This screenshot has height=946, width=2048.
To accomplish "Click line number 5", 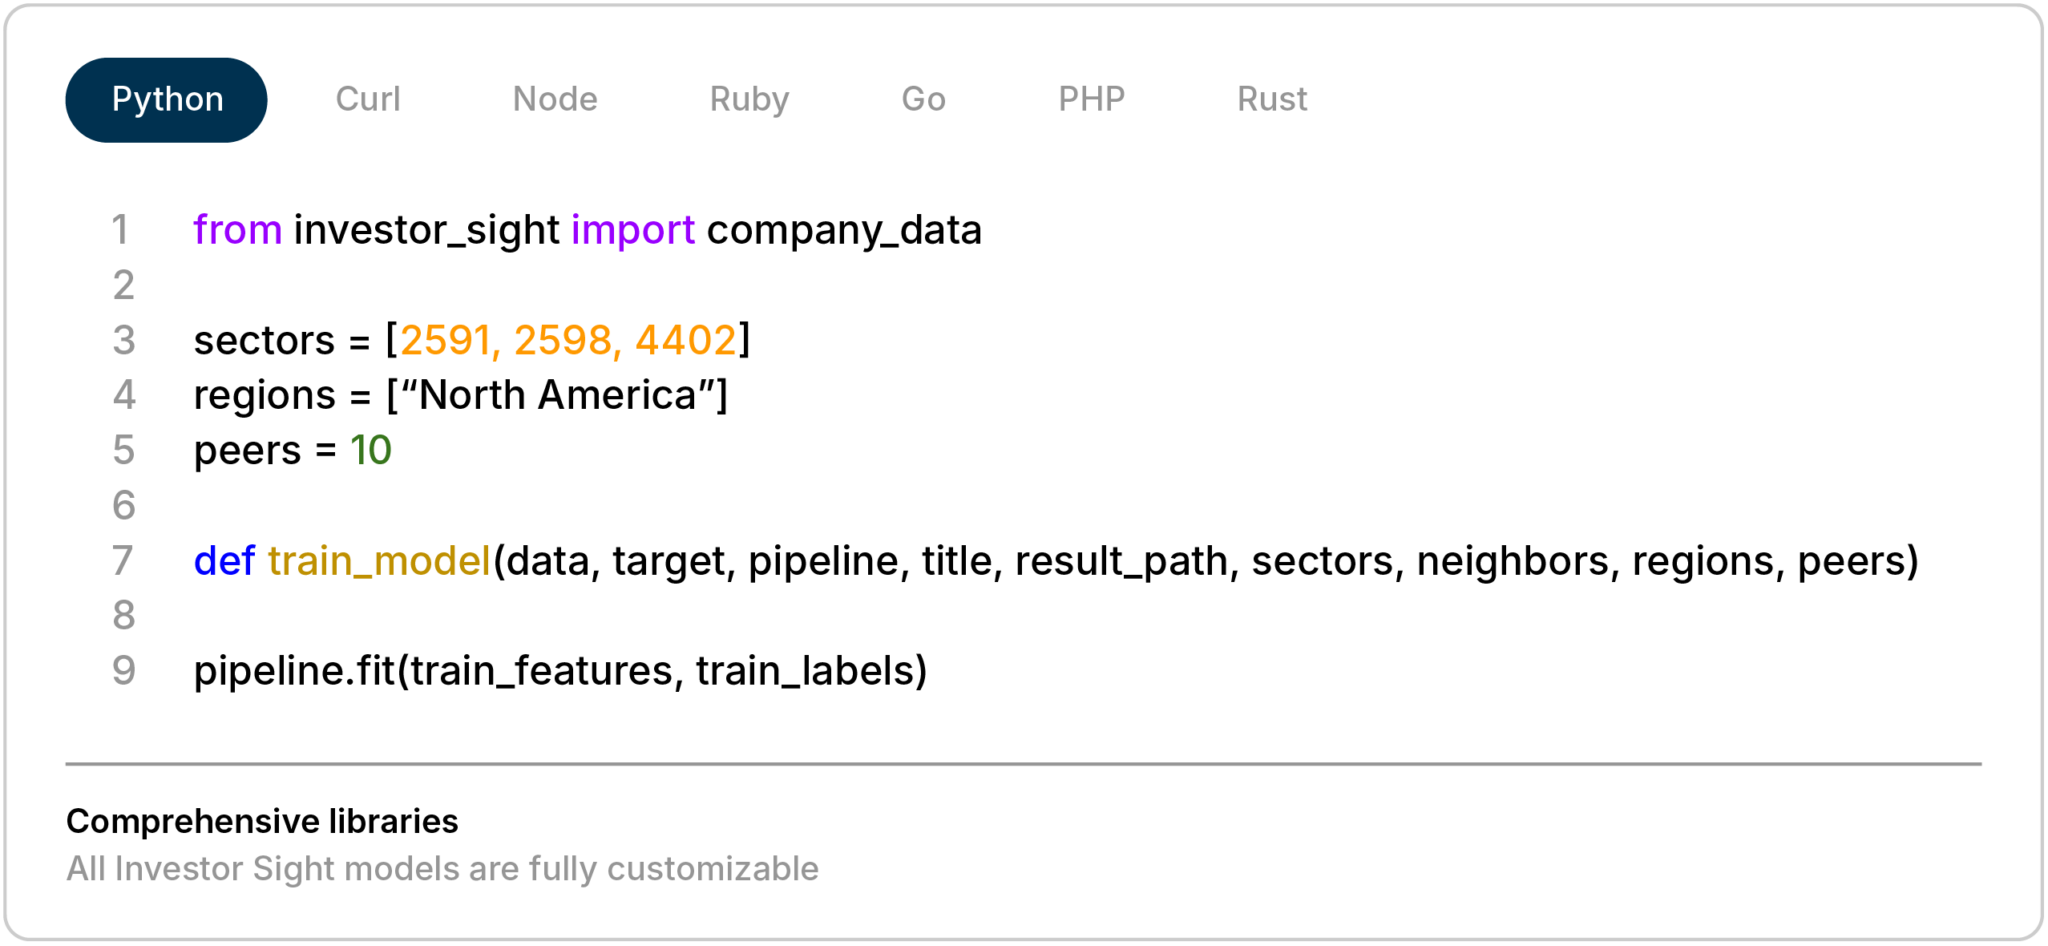I will (x=124, y=450).
